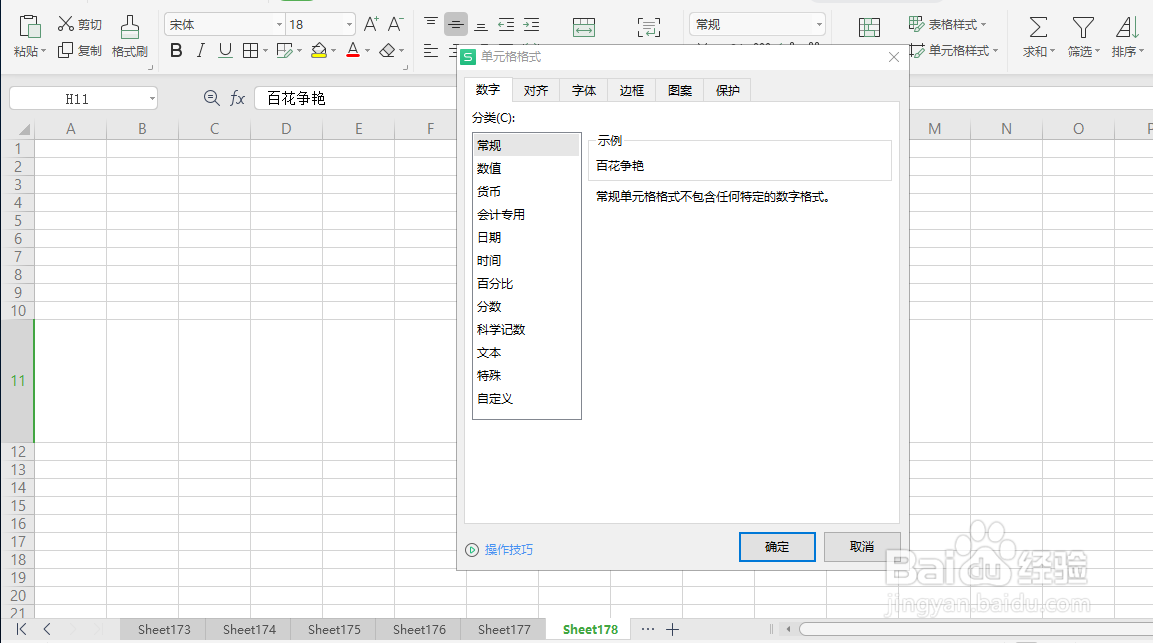Select 文本 in the category list
Image resolution: width=1153 pixels, height=643 pixels.
[489, 352]
